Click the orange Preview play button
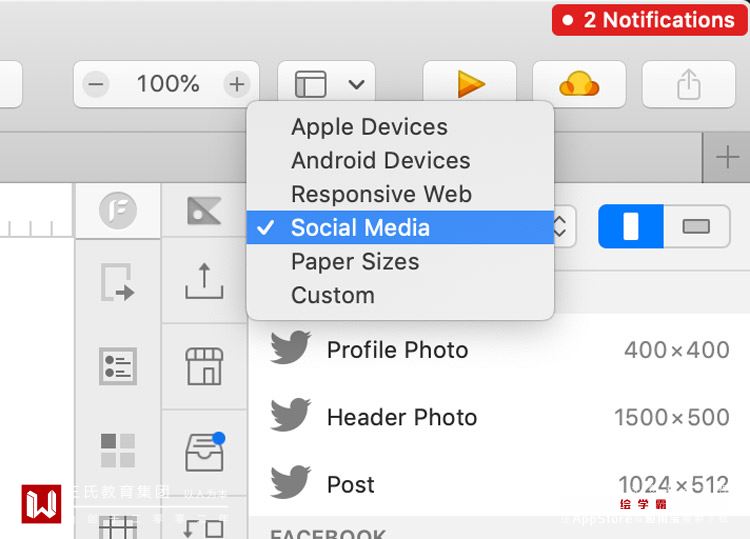 click(x=469, y=85)
